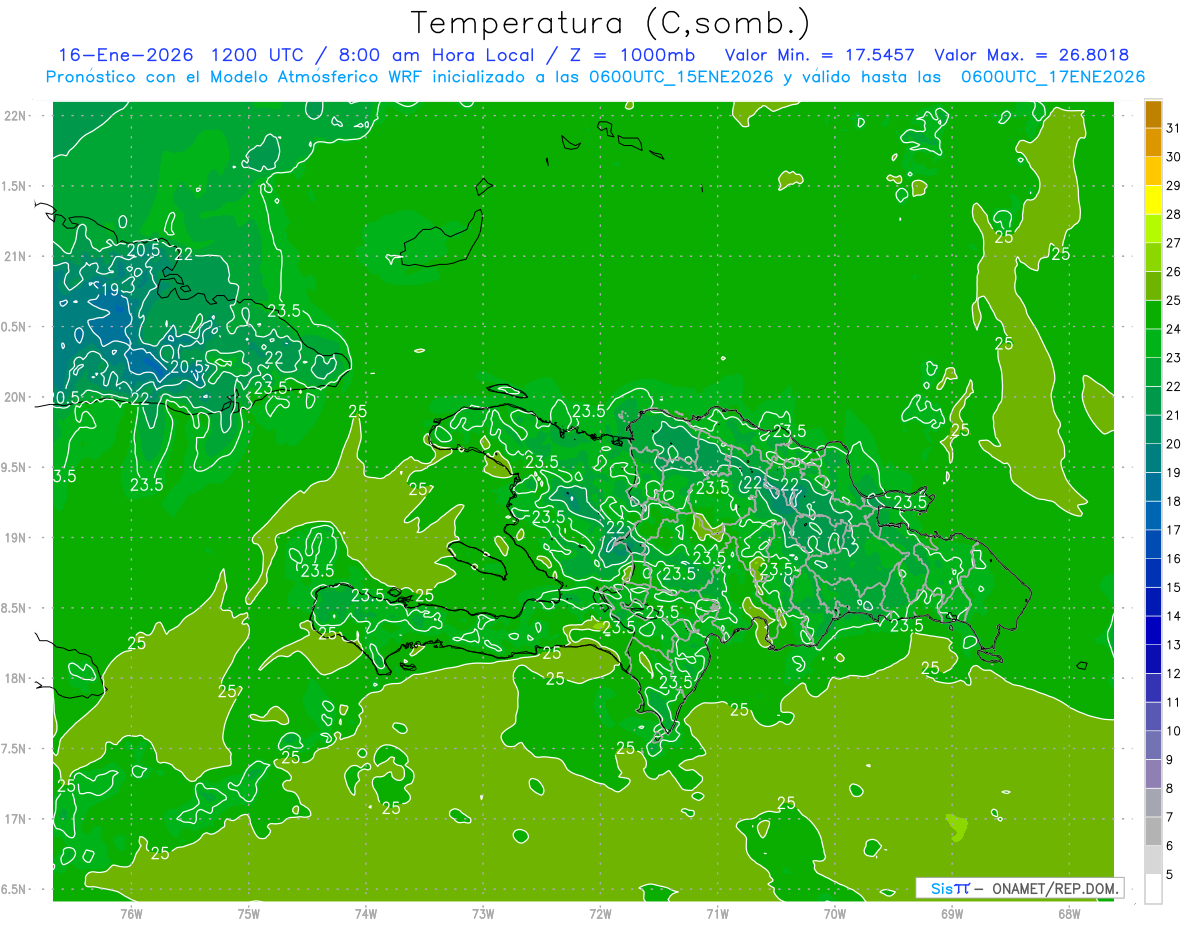
Task: Click the "20N" latitude axis label
Action: tap(16, 397)
